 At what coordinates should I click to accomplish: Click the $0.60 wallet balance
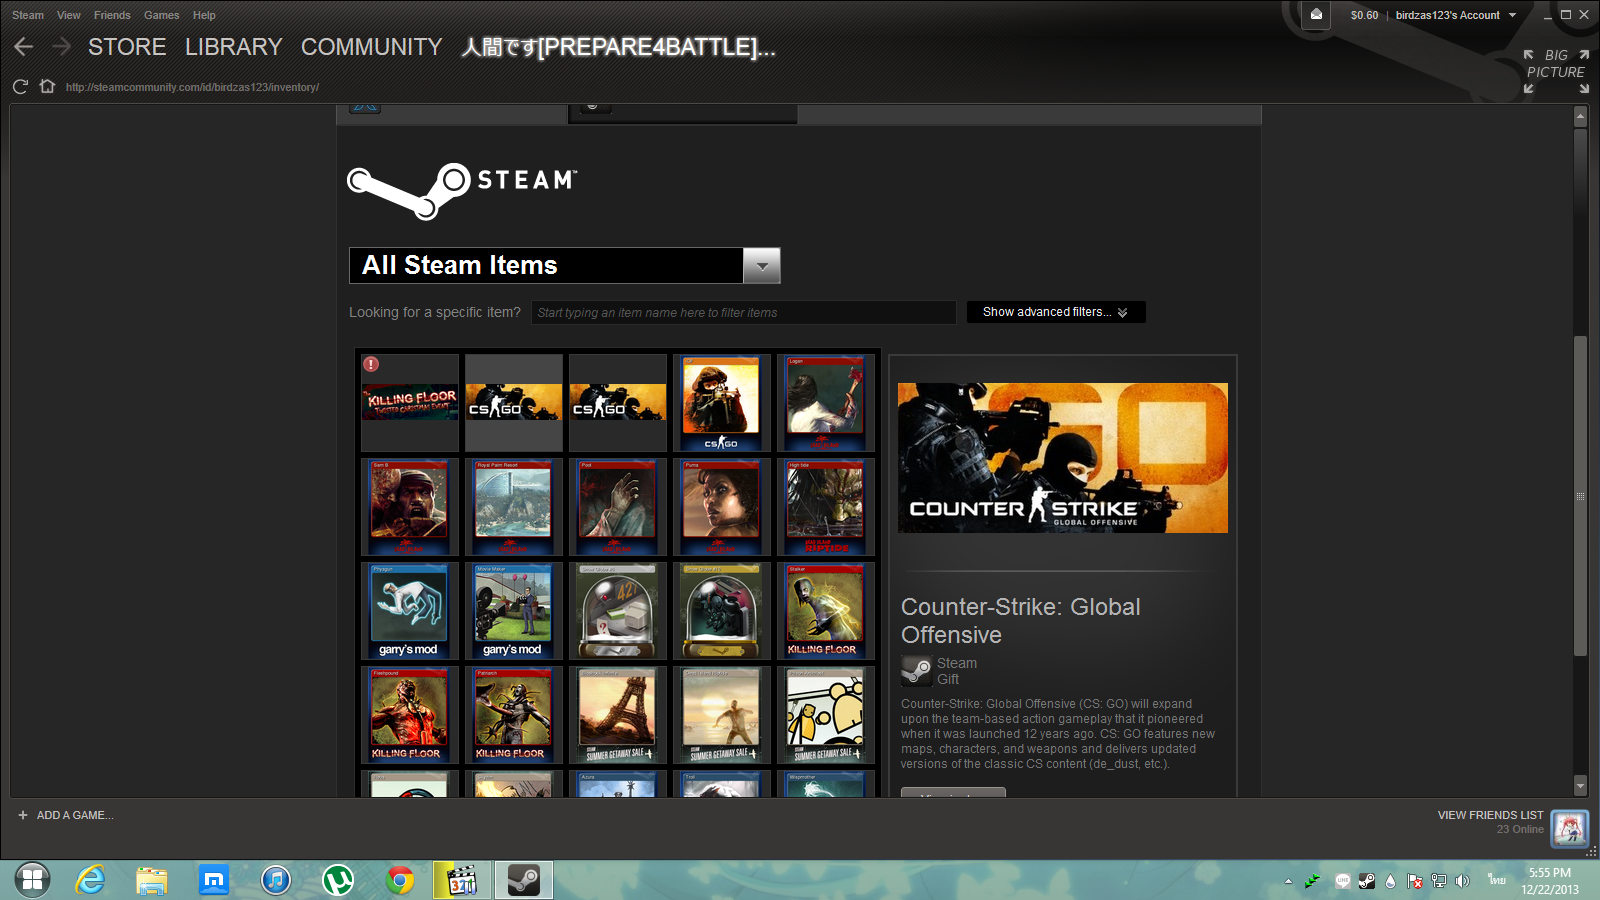coord(1364,15)
